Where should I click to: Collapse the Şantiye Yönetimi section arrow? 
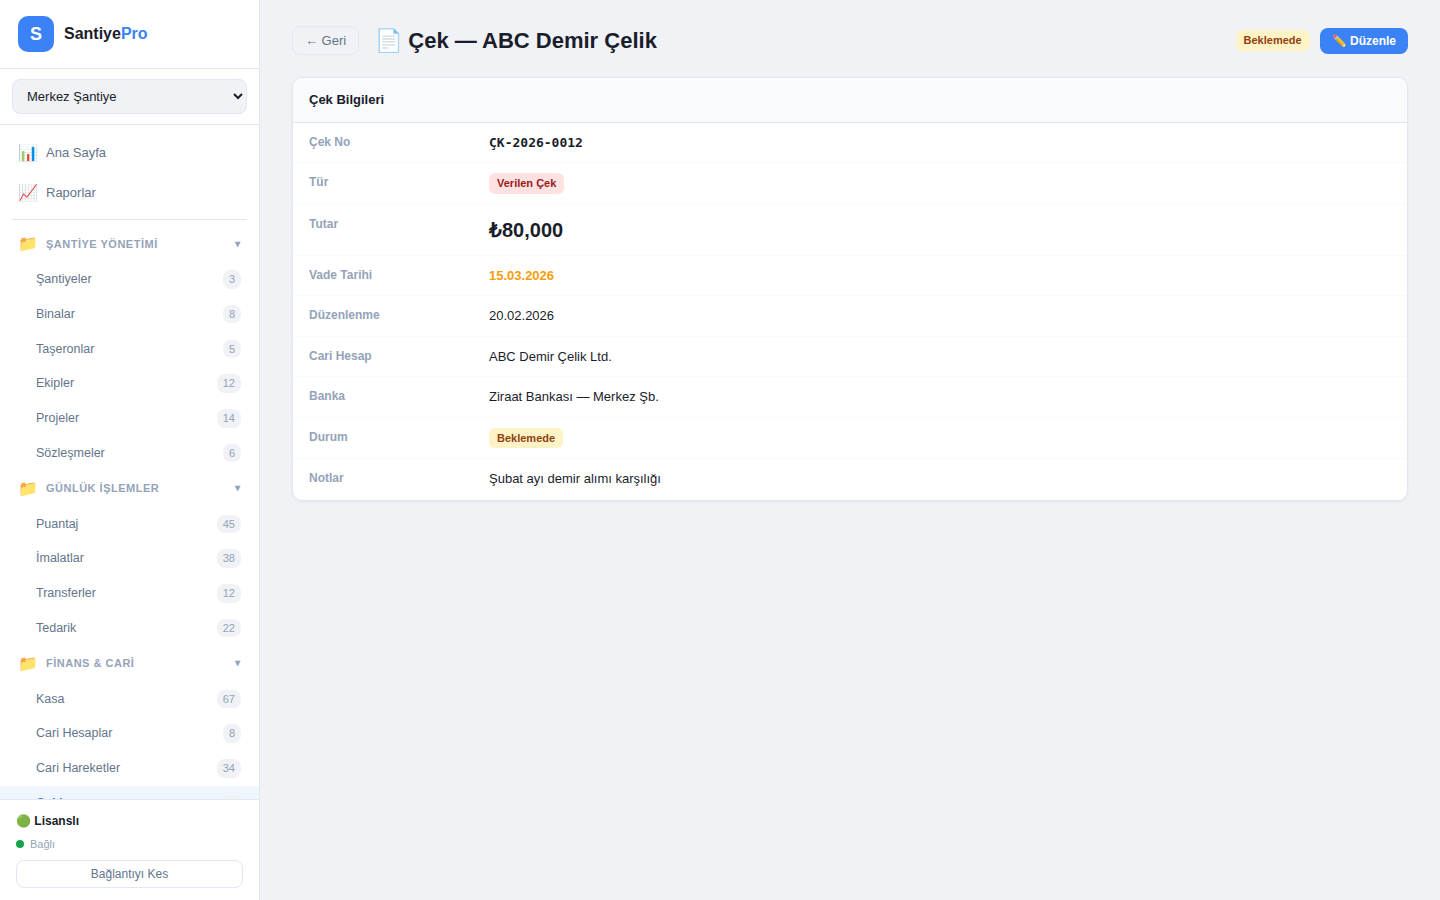click(237, 244)
